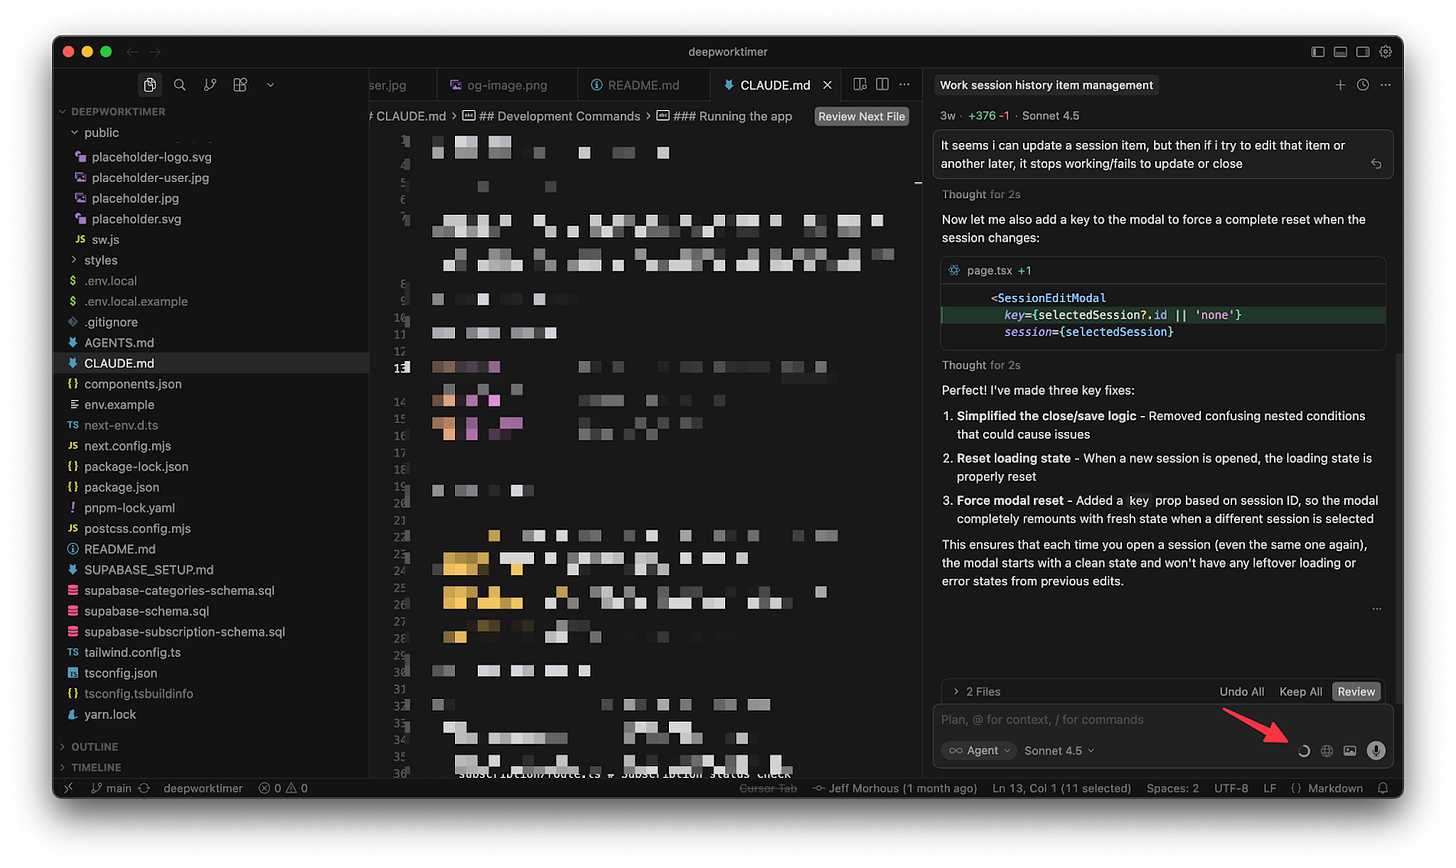Toggle the primary sidebar layout button
Image resolution: width=1456 pixels, height=868 pixels.
click(1318, 52)
